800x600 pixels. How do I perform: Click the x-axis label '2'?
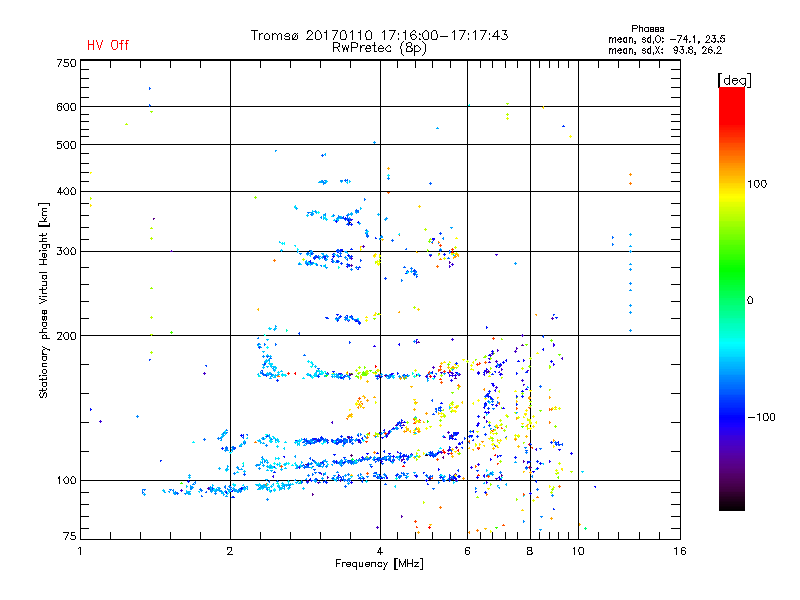(x=230, y=551)
